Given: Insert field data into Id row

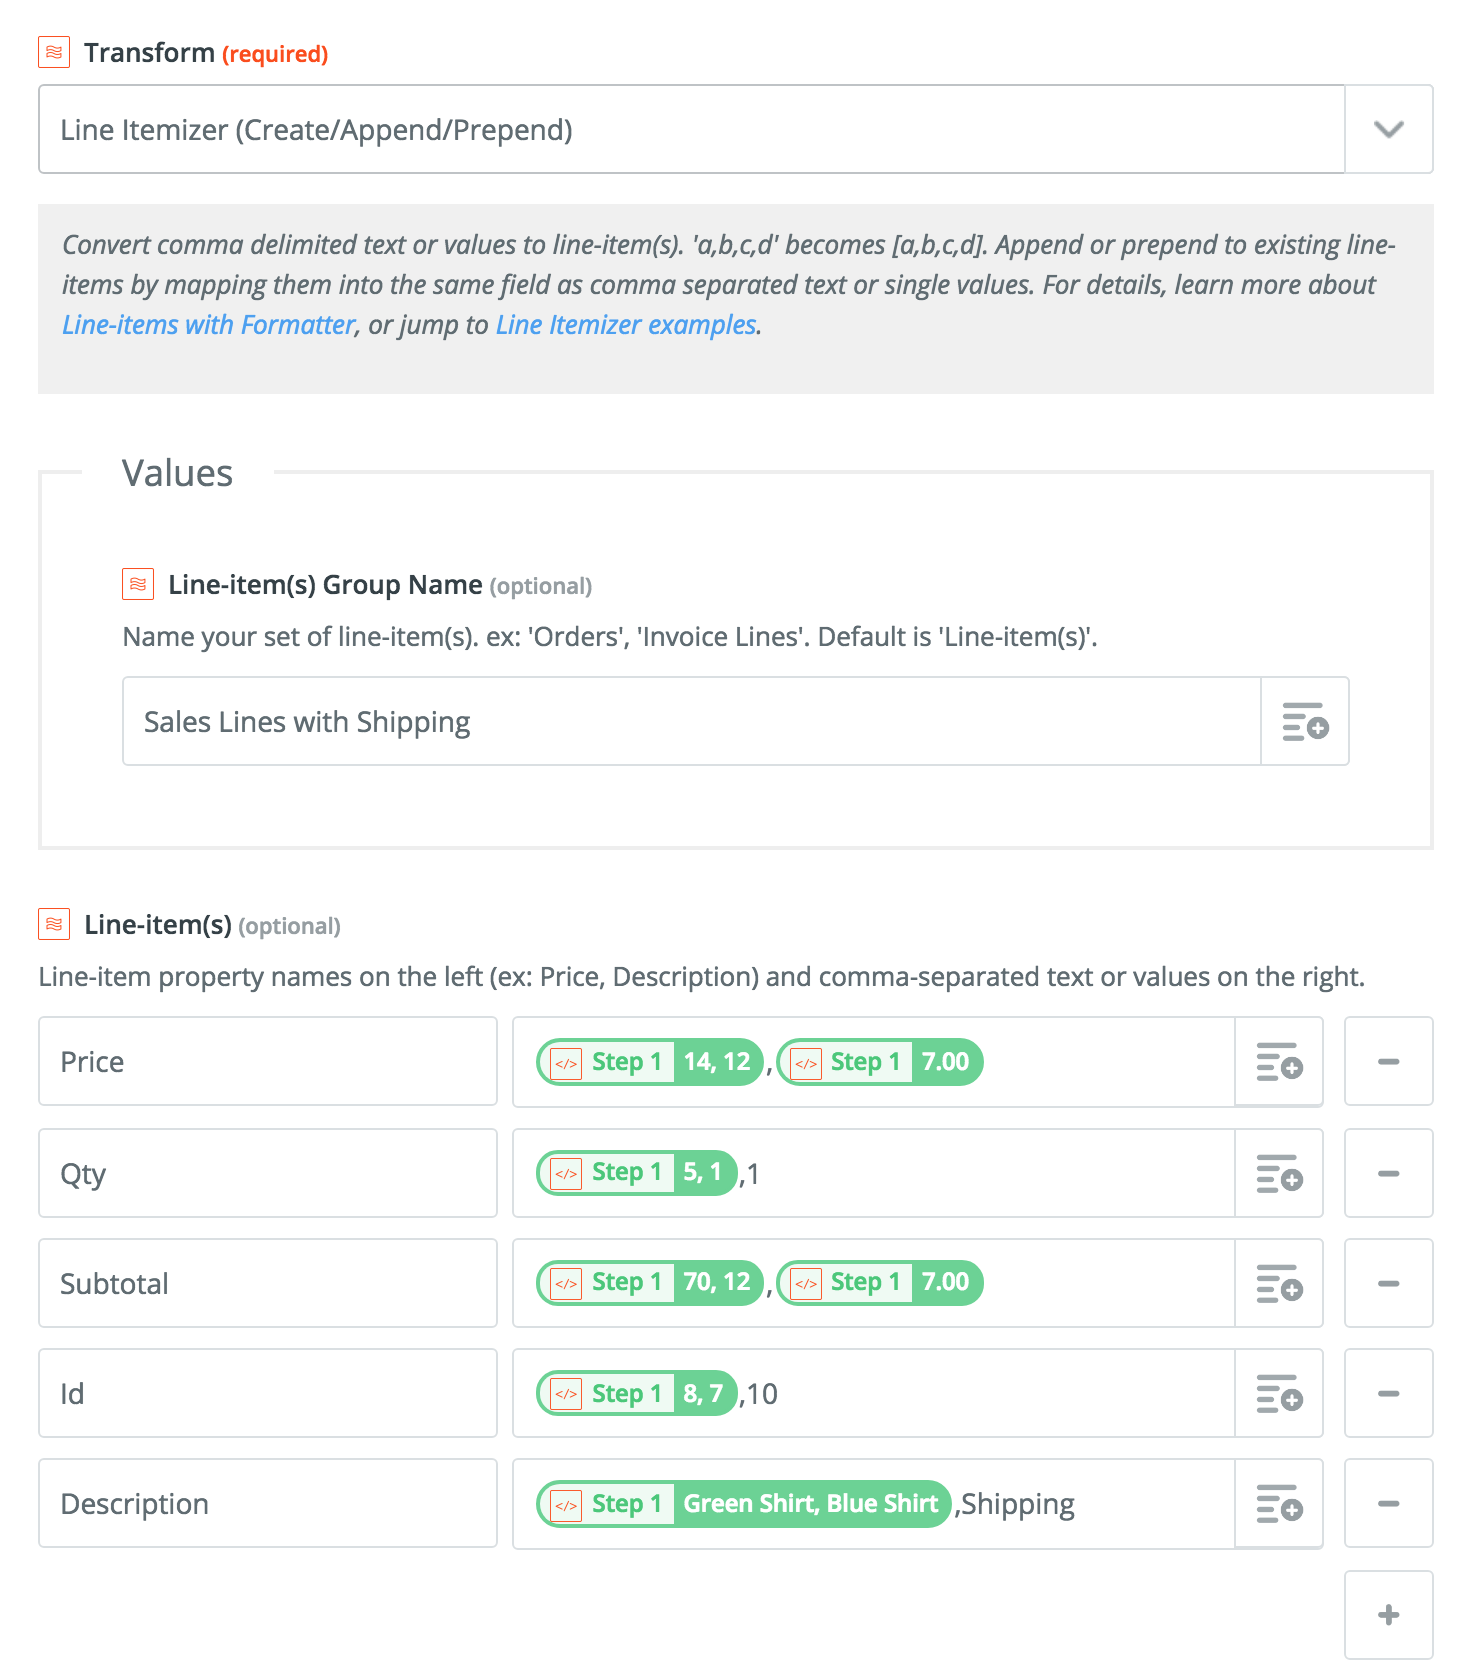Looking at the screenshot, I should click(1278, 1393).
